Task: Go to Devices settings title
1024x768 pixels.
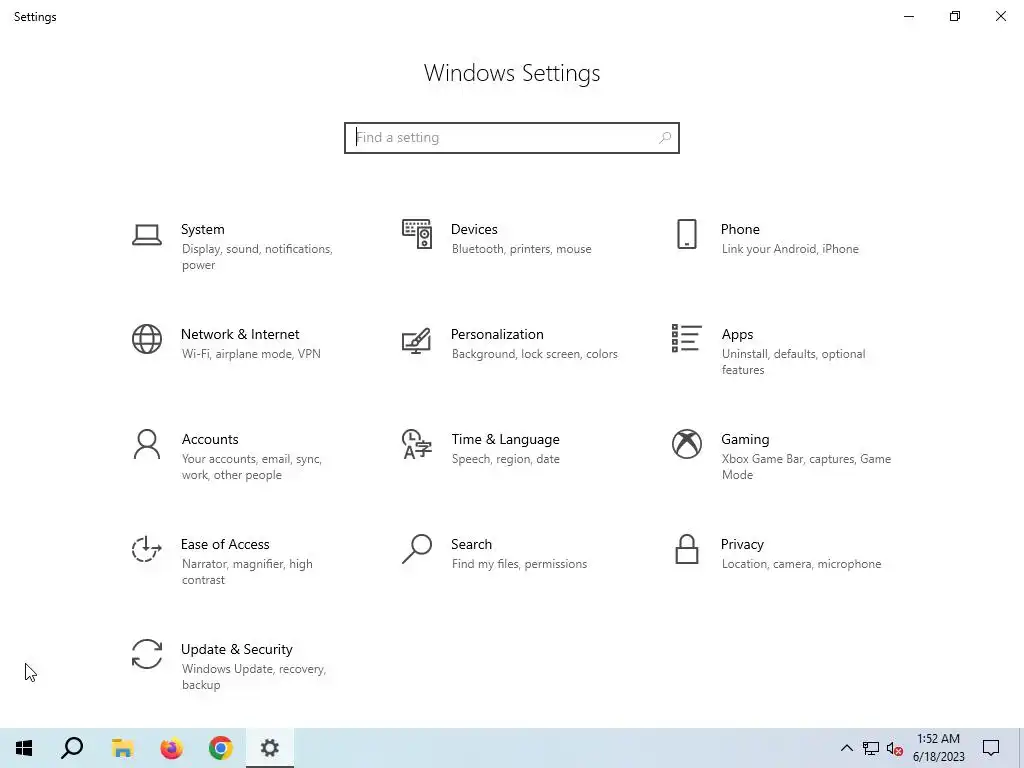Action: click(x=474, y=229)
